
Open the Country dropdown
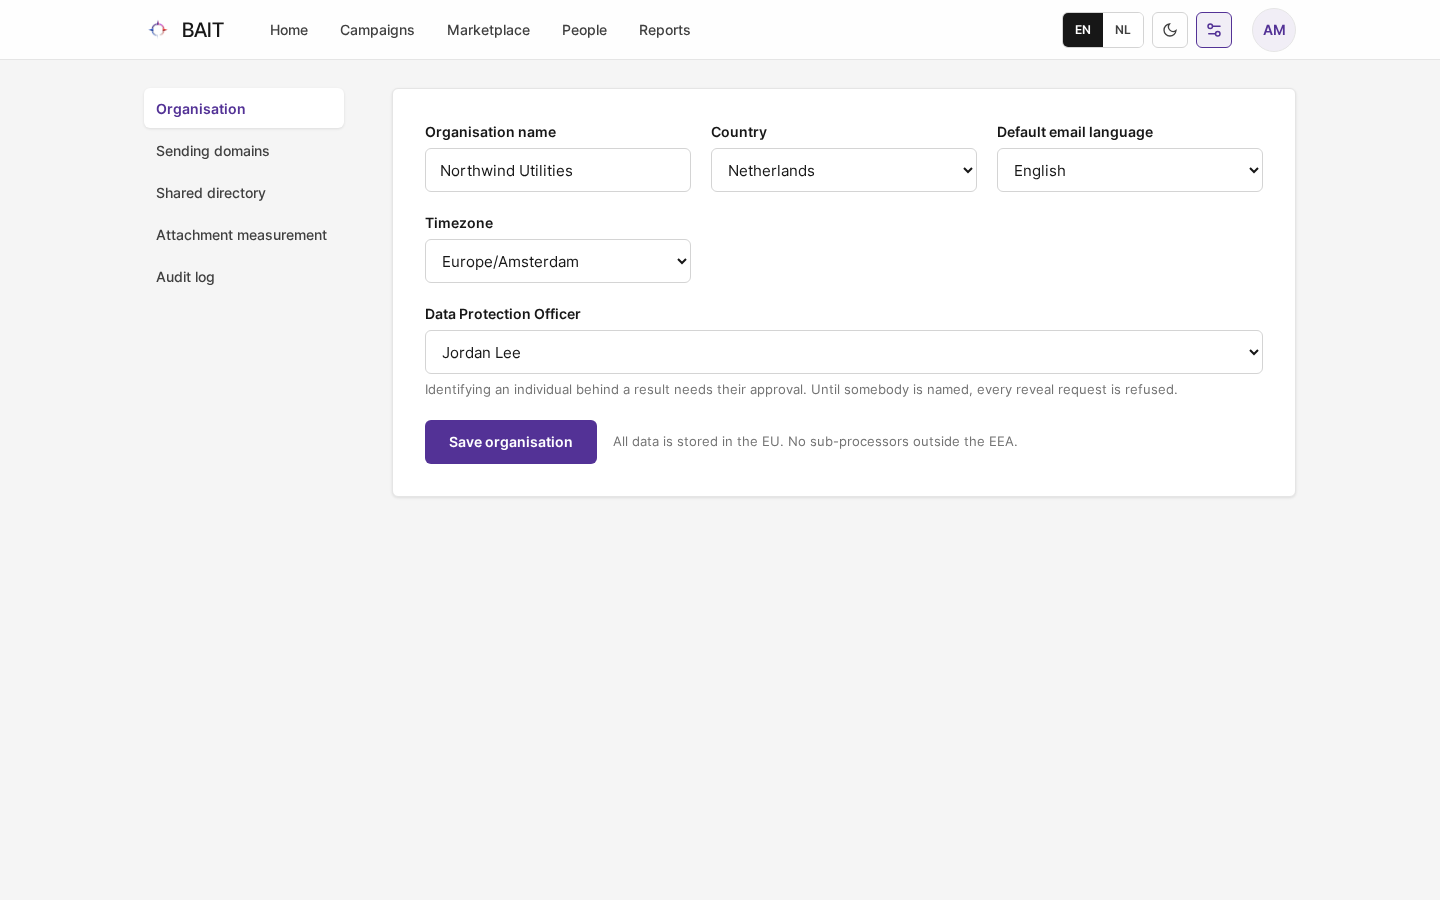tap(844, 170)
